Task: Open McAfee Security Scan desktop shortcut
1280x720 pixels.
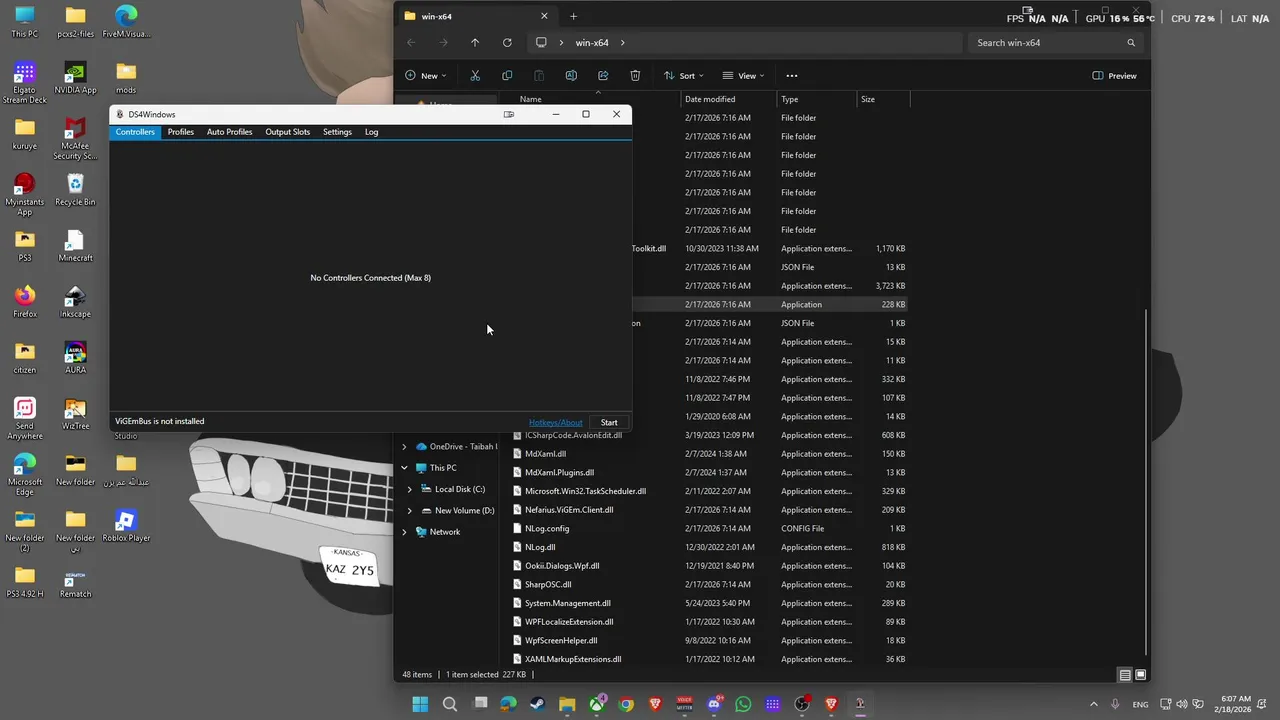Action: pyautogui.click(x=75, y=139)
